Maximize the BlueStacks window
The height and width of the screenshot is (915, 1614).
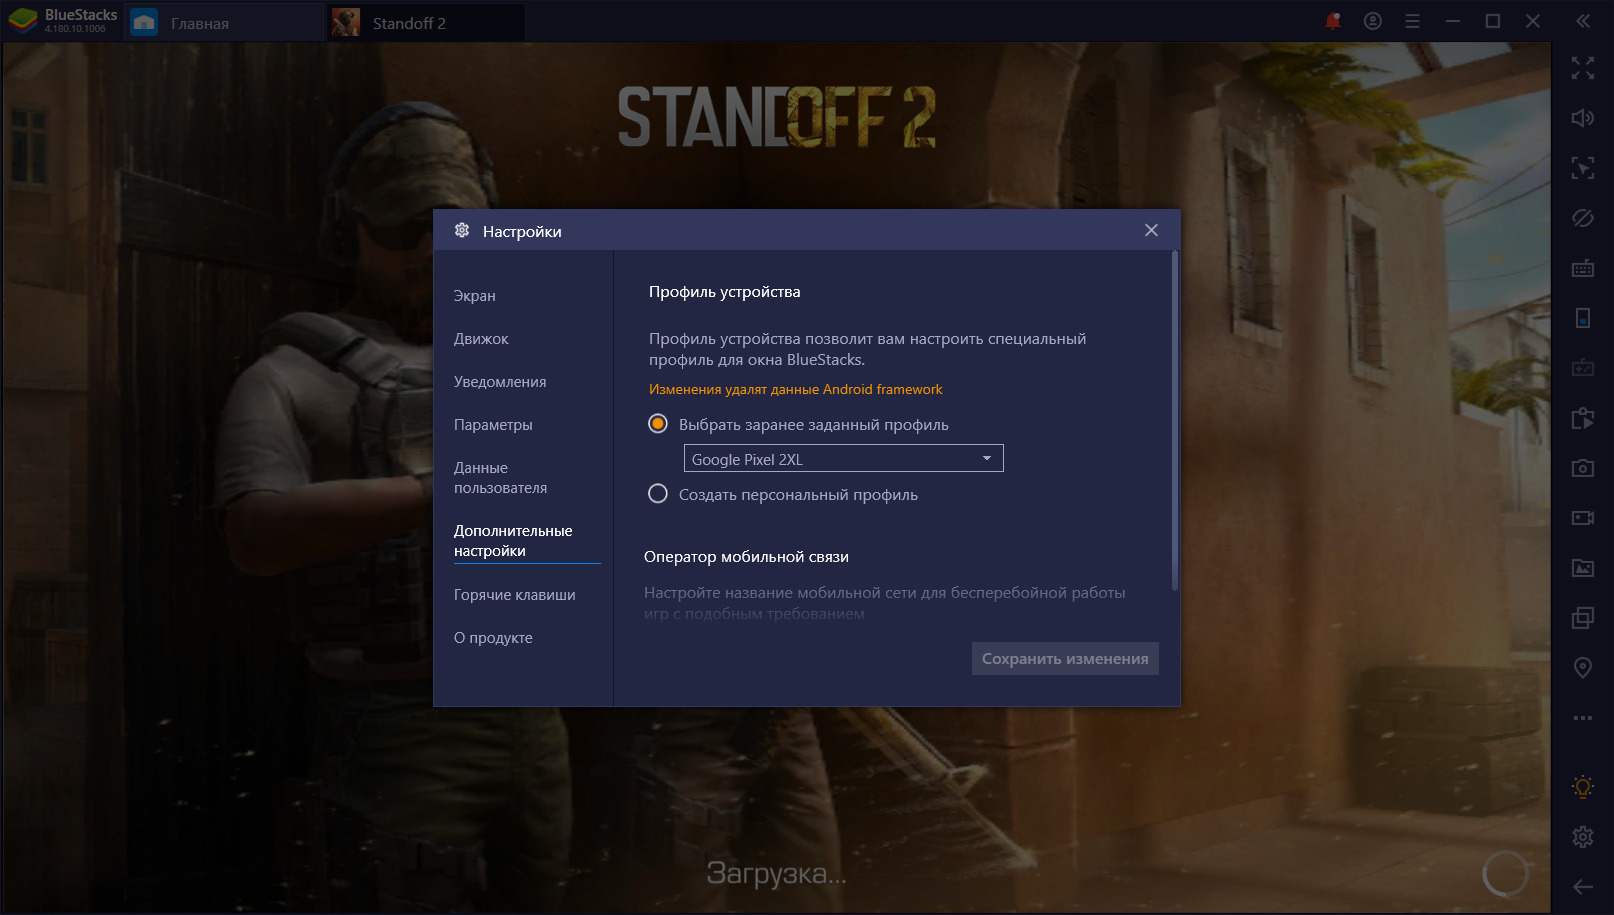[1493, 21]
